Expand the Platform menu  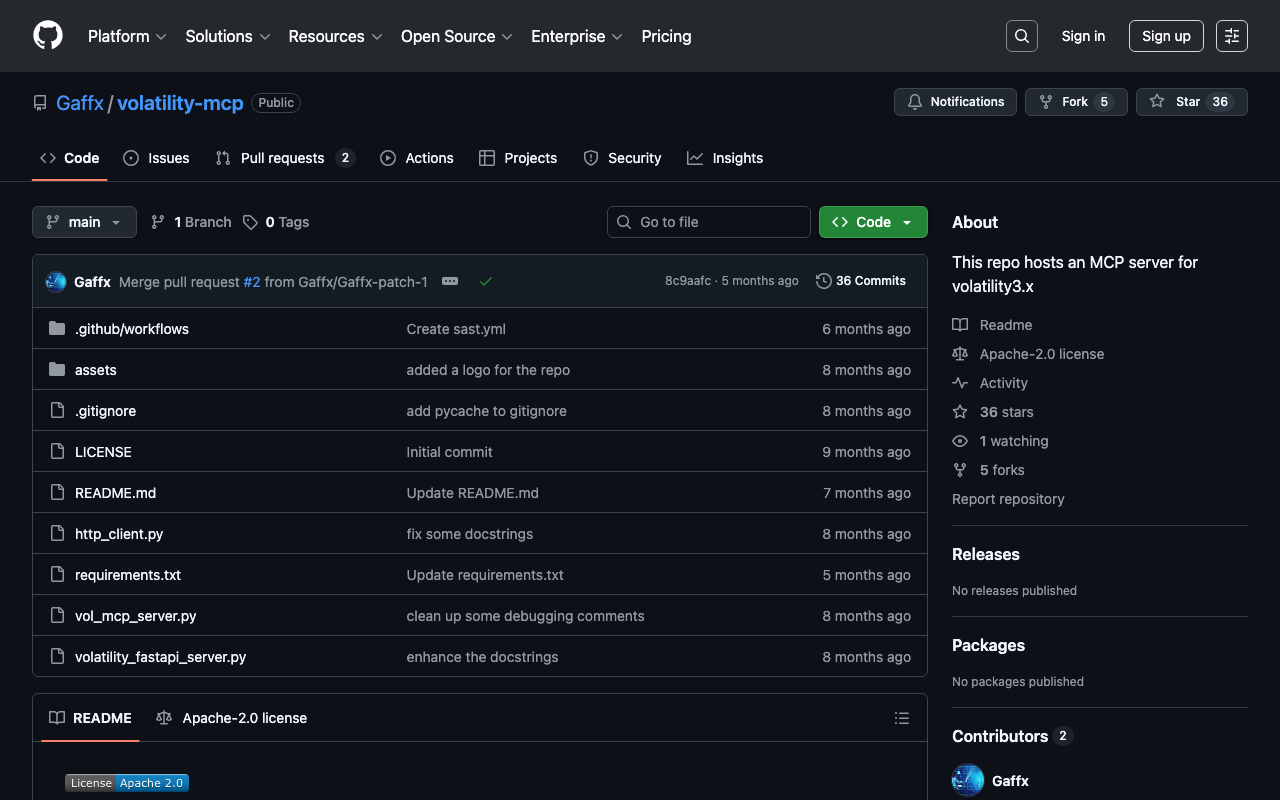point(127,36)
